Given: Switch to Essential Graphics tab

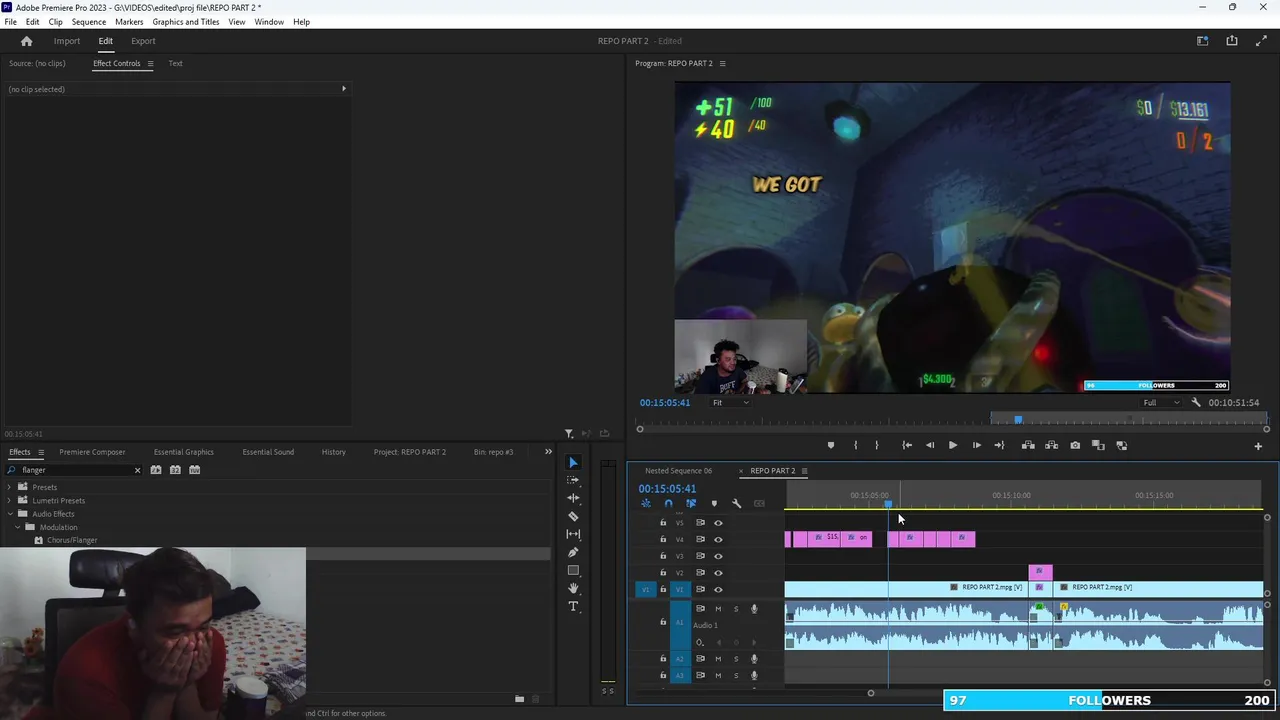Looking at the screenshot, I should pyautogui.click(x=183, y=452).
